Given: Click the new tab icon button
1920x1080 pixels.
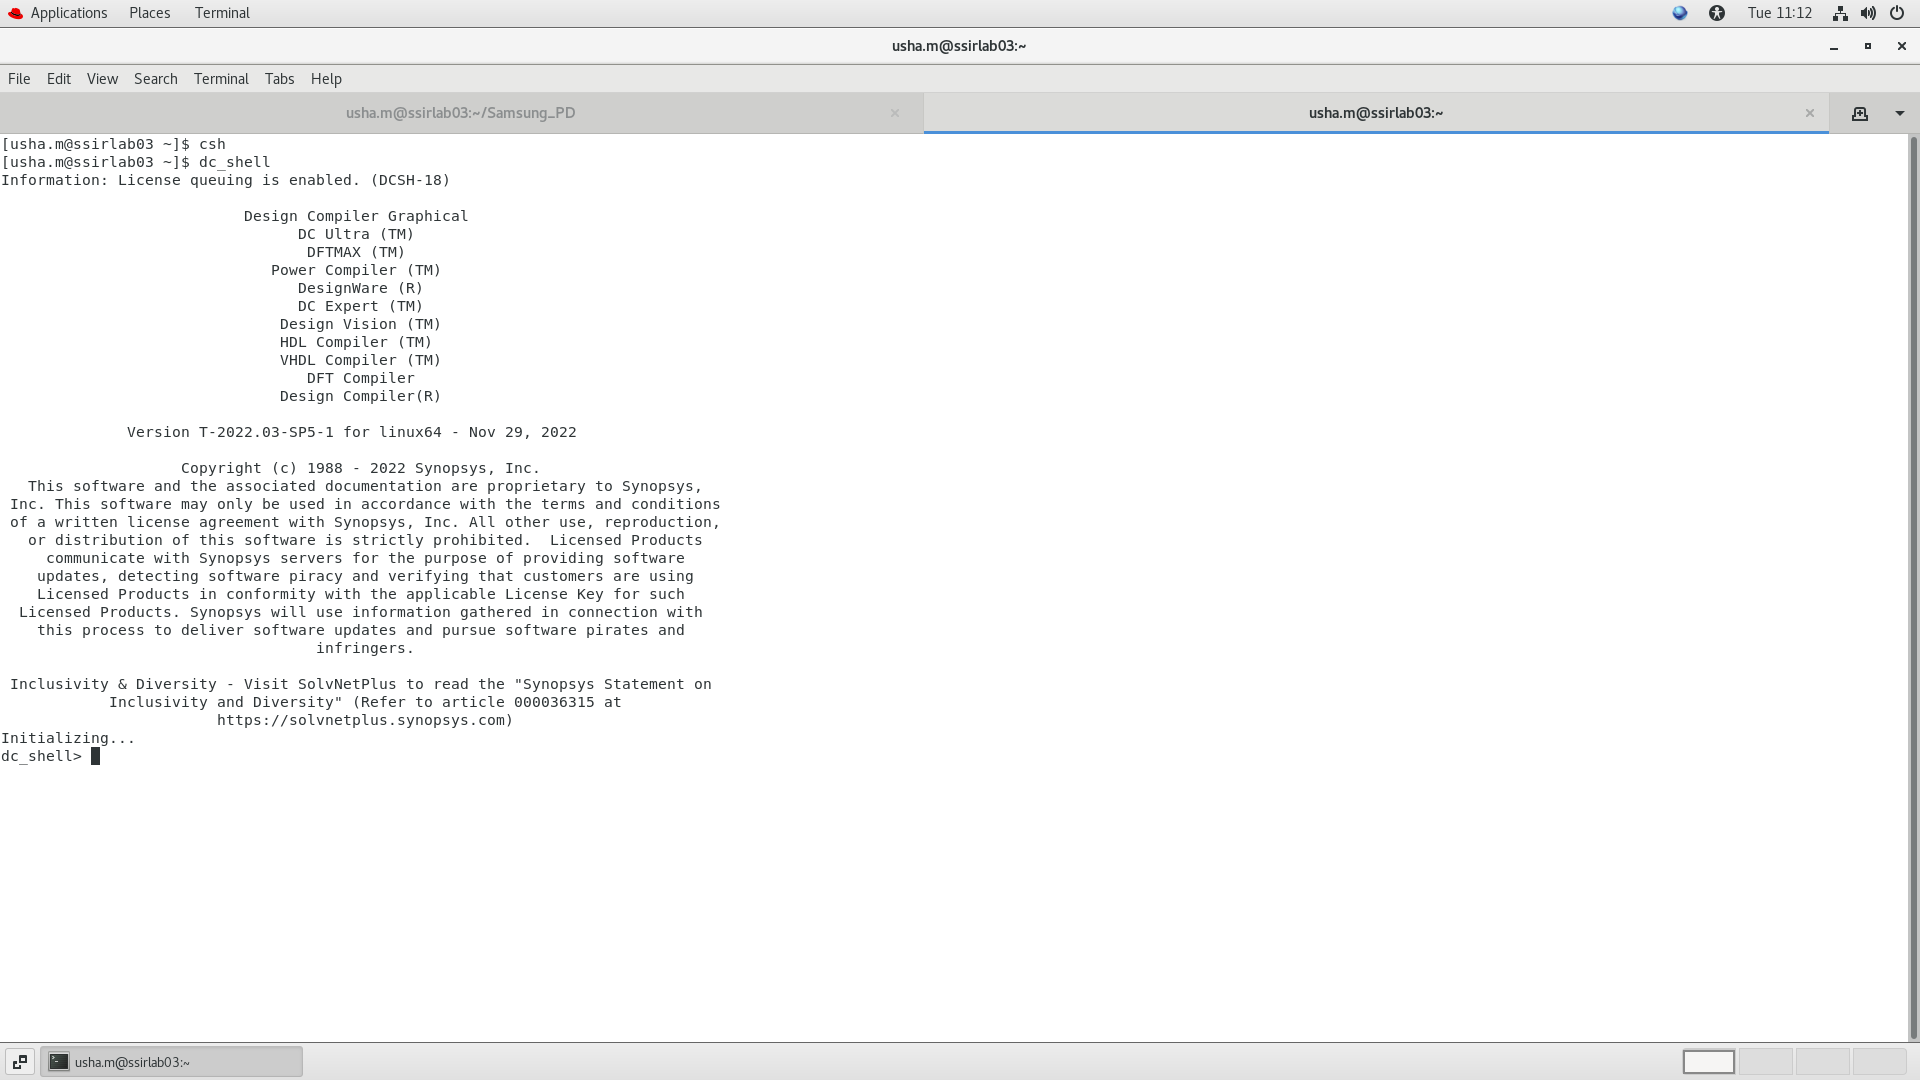Looking at the screenshot, I should point(1859,113).
